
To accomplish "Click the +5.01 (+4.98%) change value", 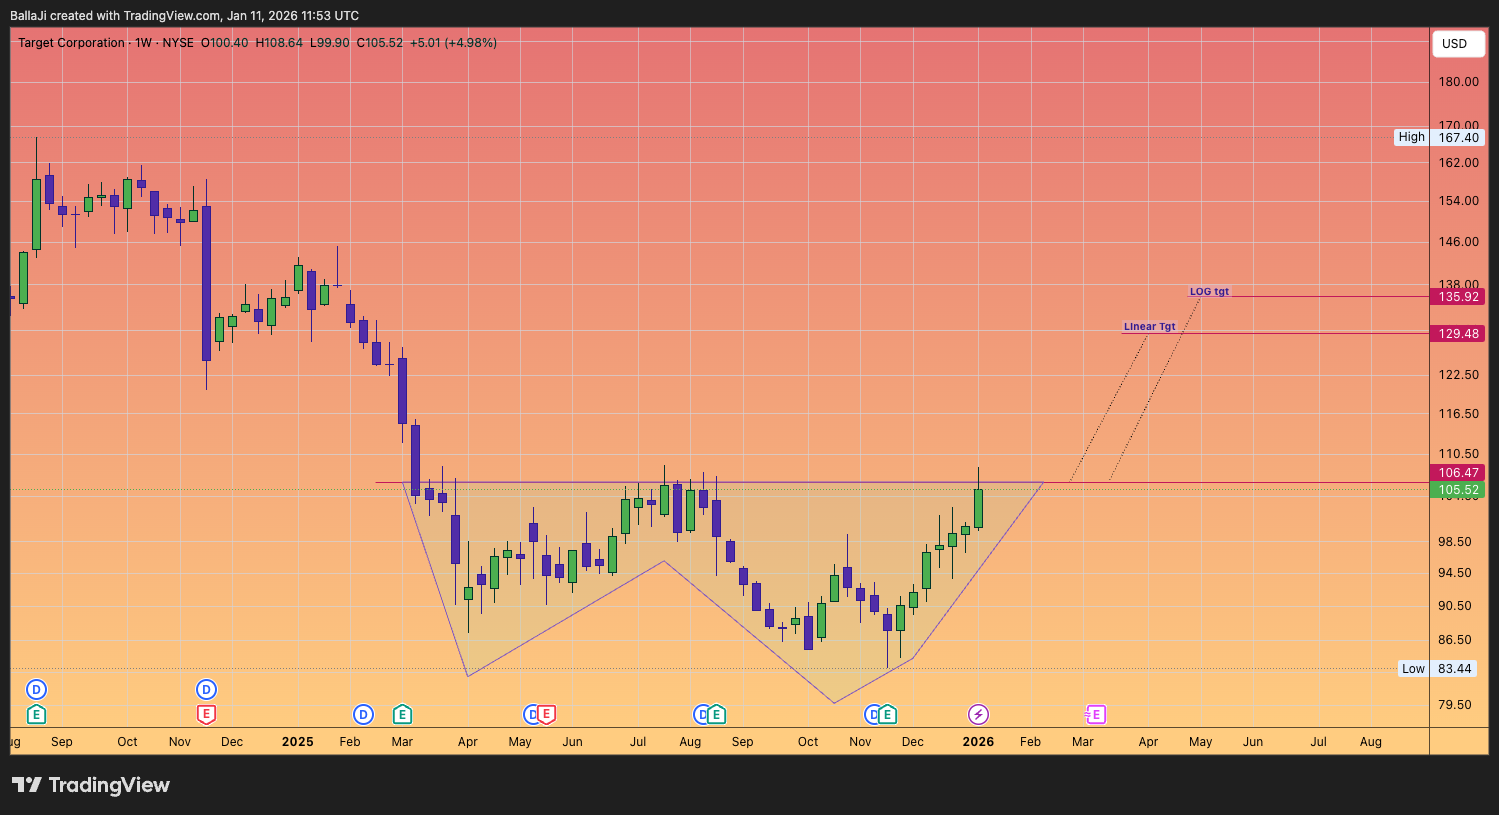I will 453,43.
